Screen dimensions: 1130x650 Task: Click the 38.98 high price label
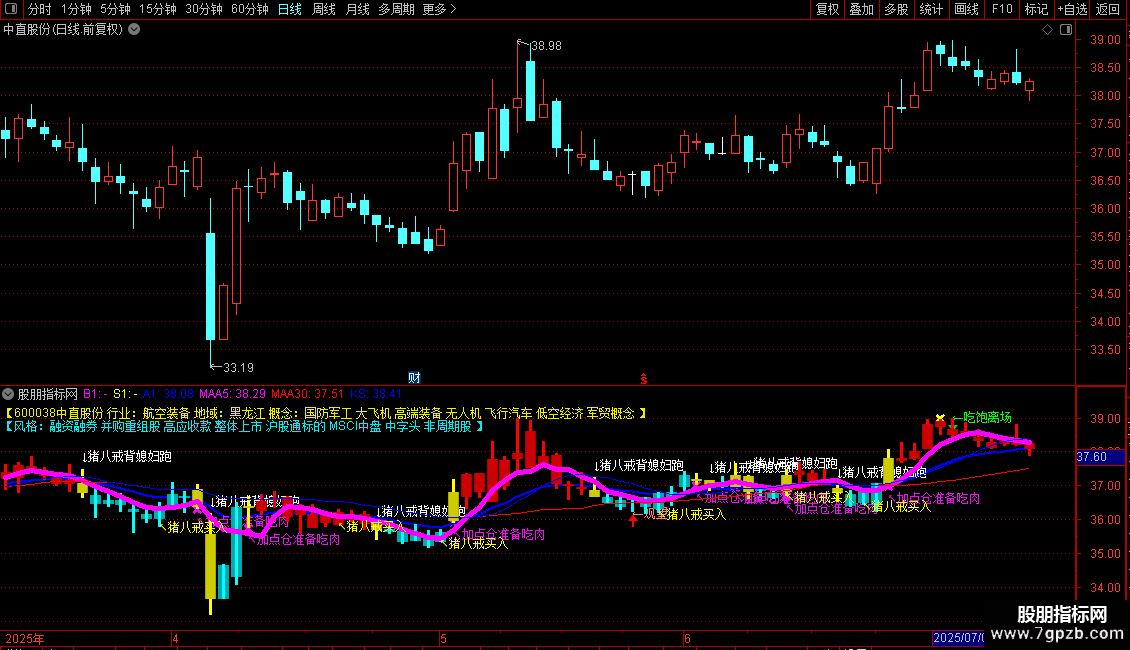click(546, 45)
